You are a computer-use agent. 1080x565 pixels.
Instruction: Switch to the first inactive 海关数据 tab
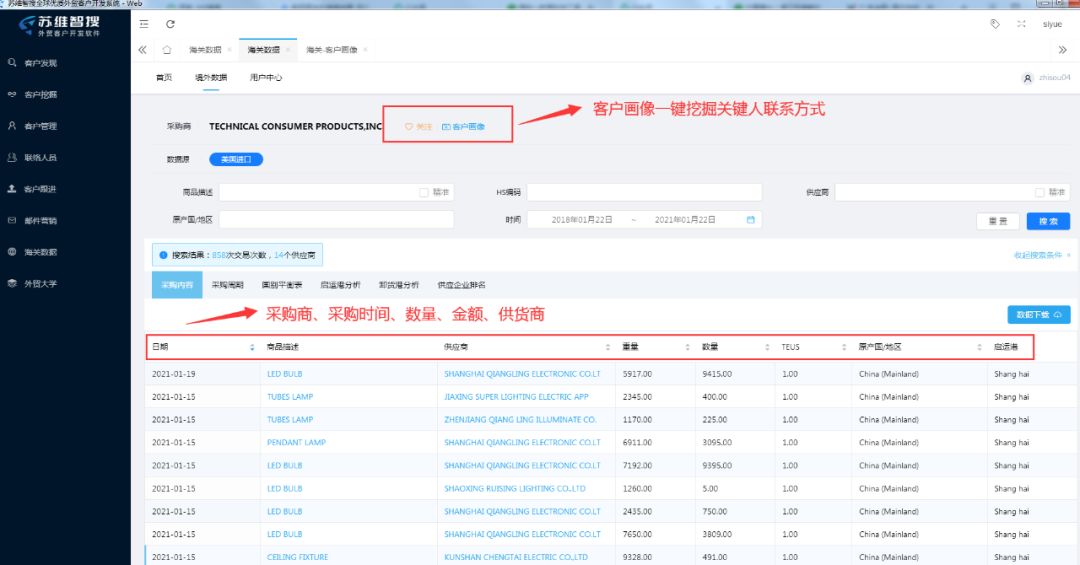pyautogui.click(x=205, y=50)
